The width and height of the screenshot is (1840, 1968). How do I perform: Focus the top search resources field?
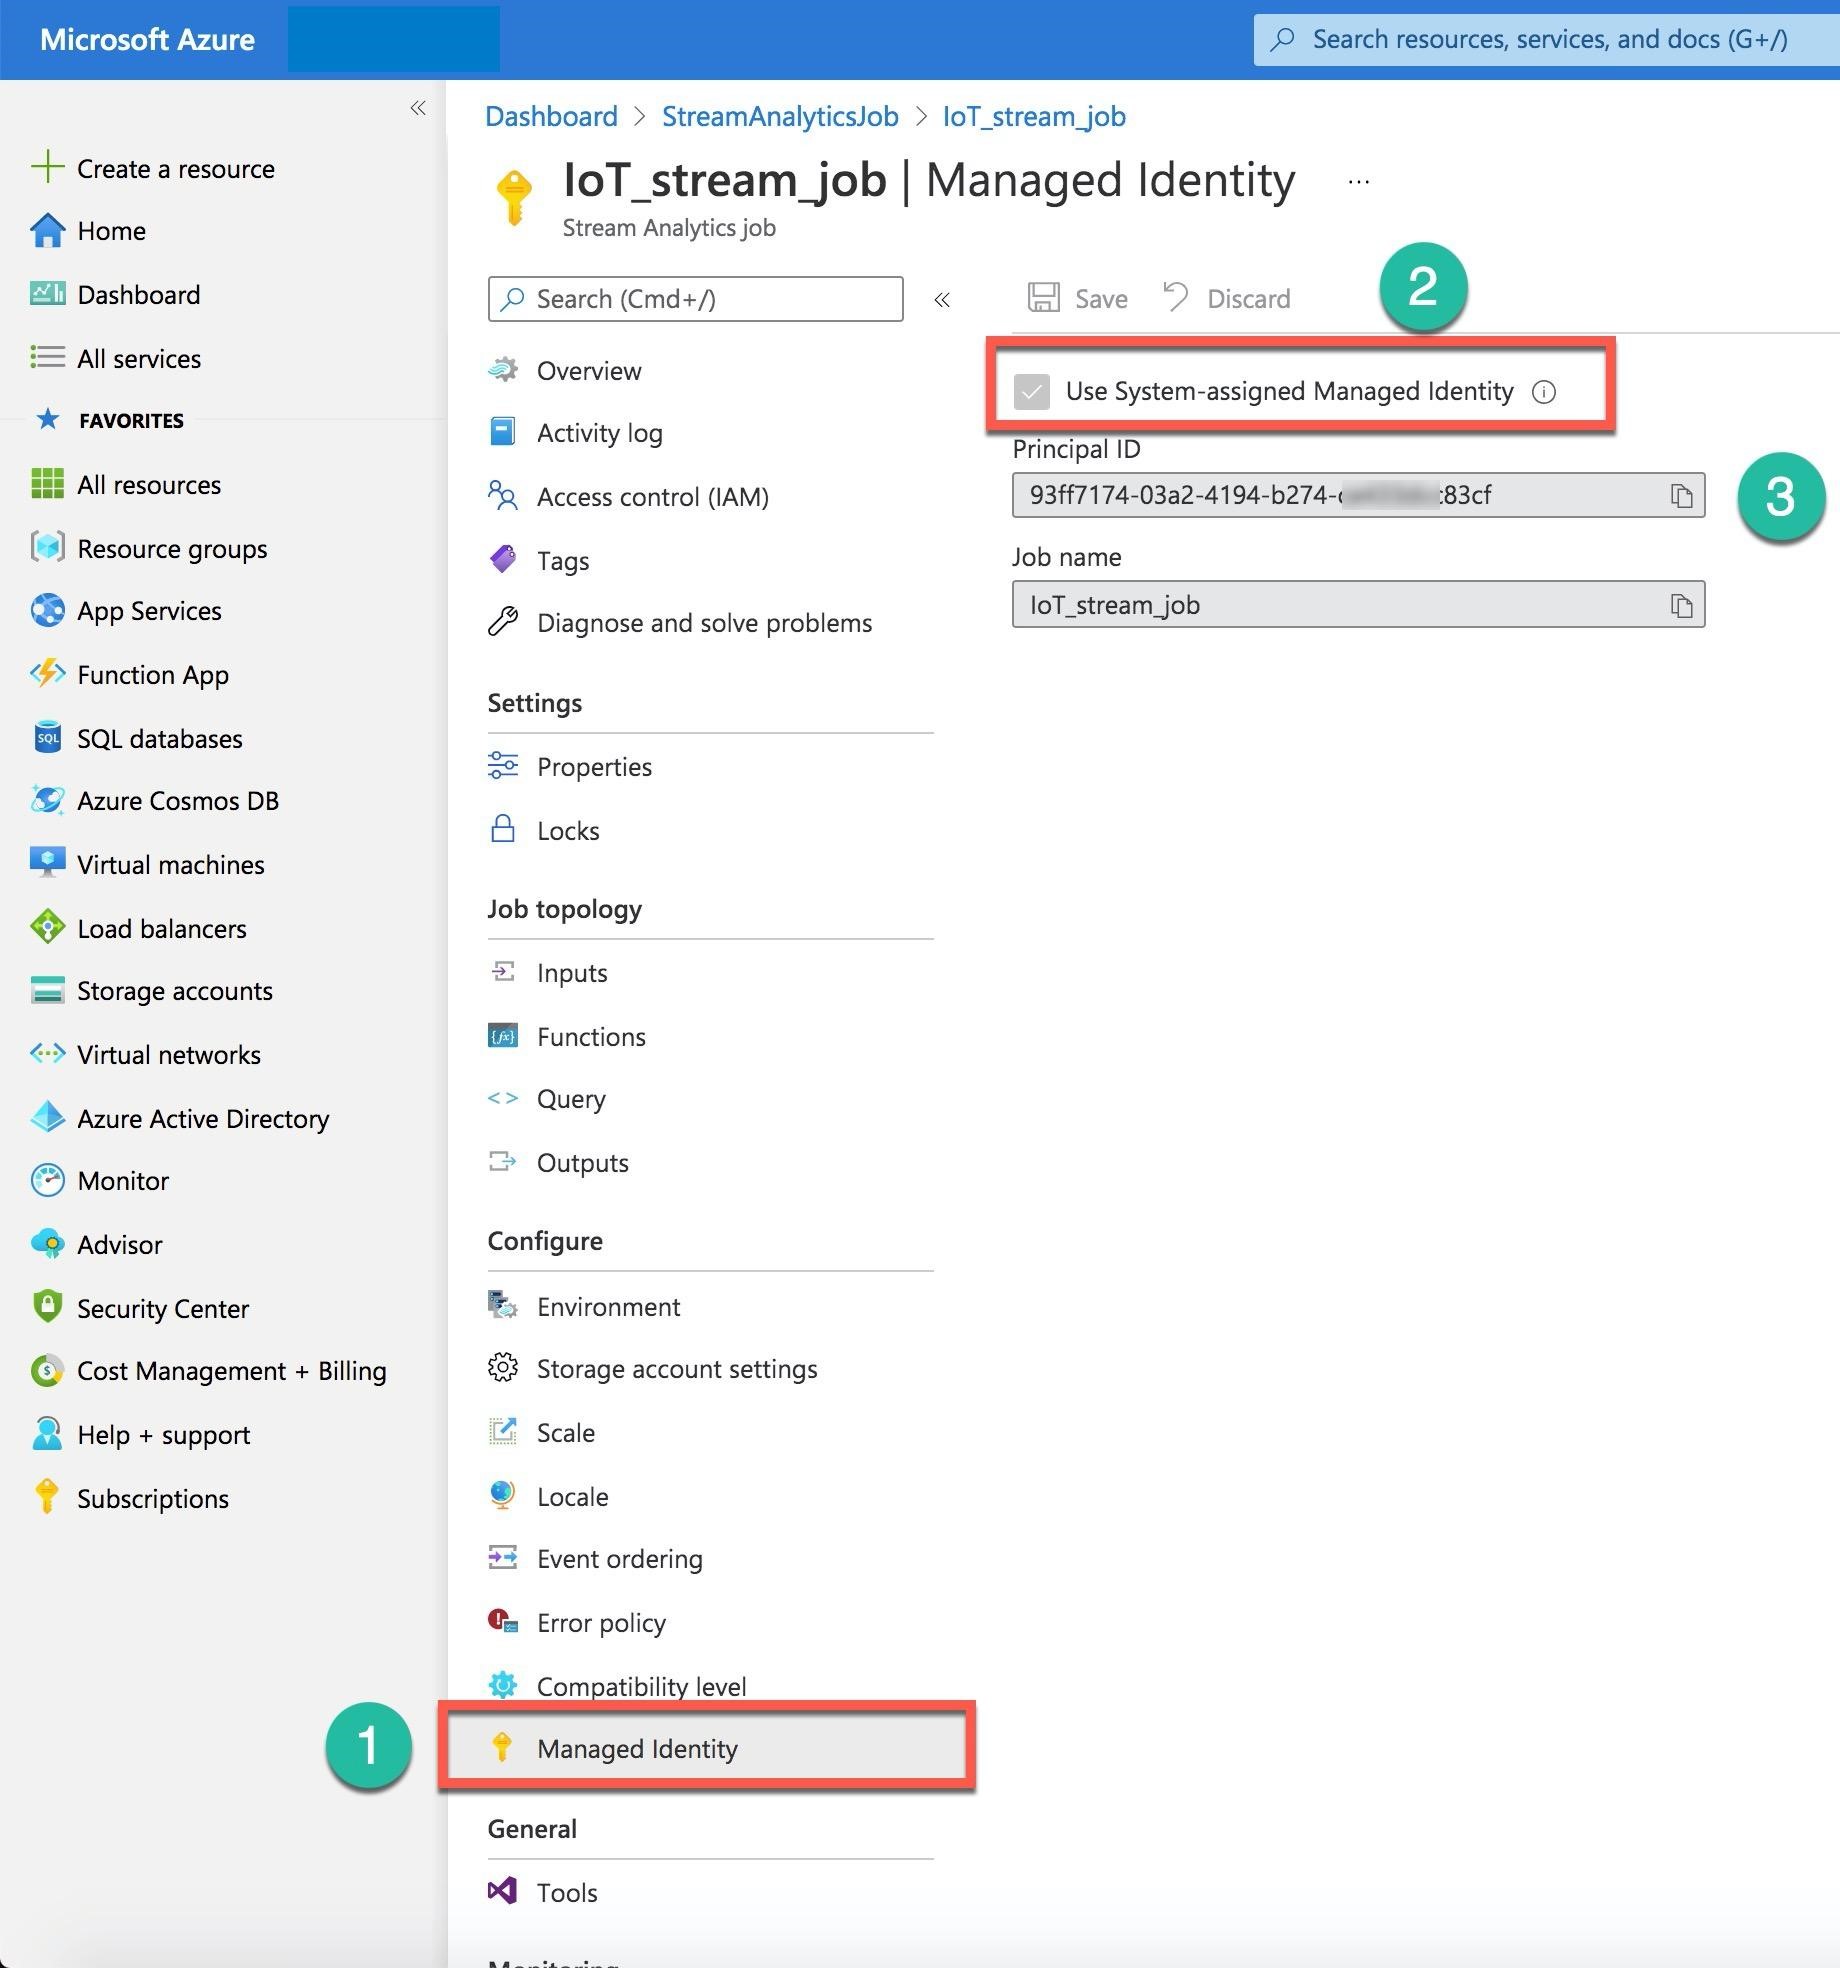(x=1546, y=39)
